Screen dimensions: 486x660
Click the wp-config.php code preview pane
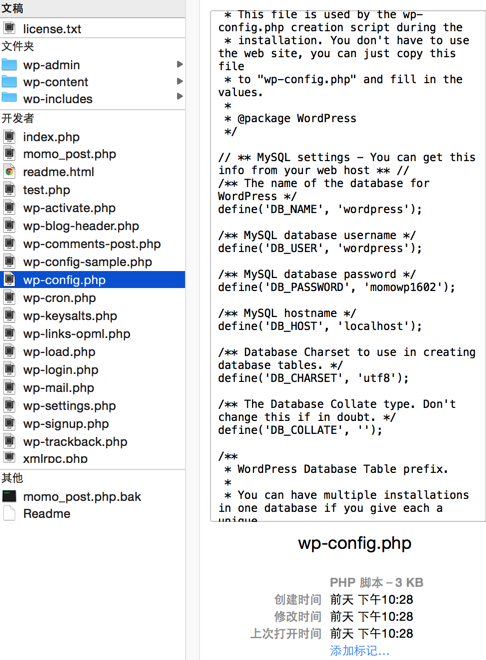point(348,266)
